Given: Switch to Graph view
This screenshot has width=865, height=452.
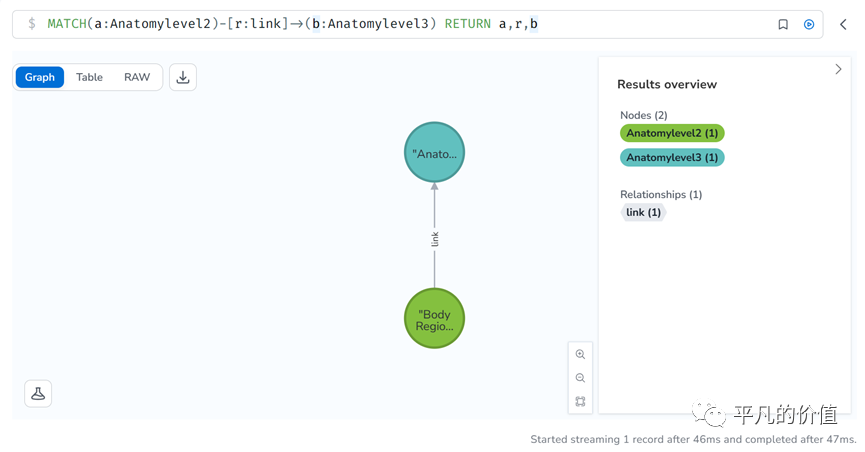Looking at the screenshot, I should click(40, 77).
